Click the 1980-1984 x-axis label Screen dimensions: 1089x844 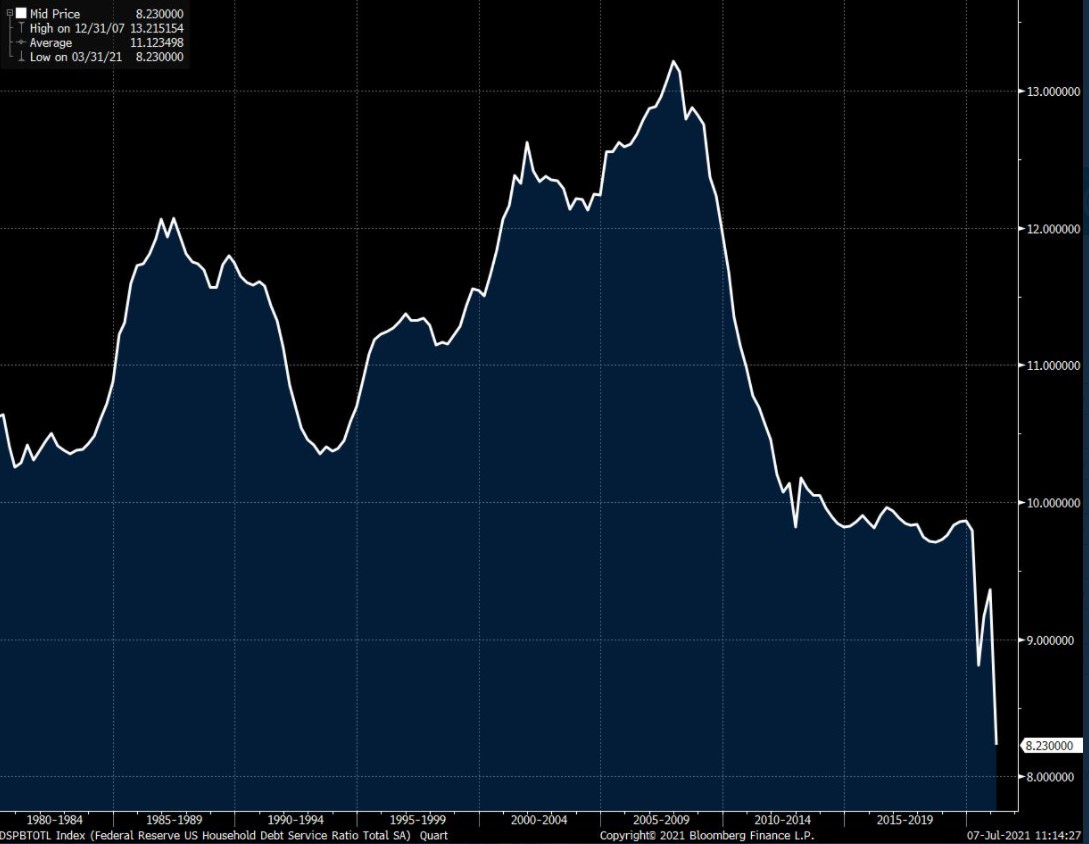[53, 820]
